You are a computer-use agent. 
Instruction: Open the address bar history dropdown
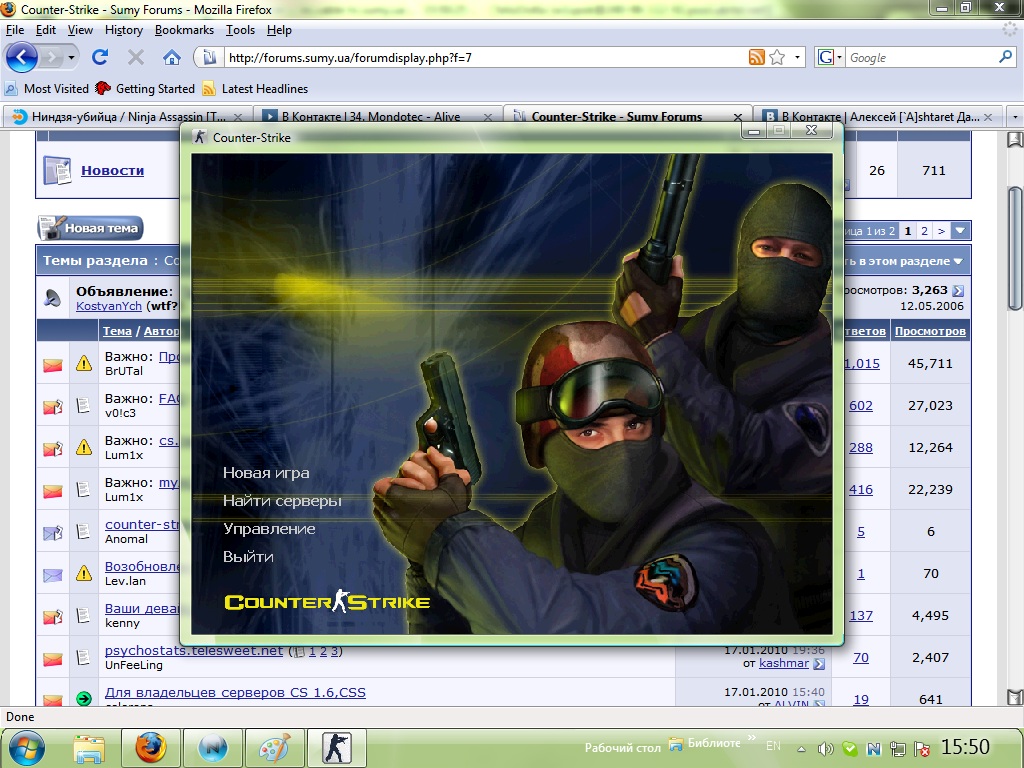coord(798,57)
